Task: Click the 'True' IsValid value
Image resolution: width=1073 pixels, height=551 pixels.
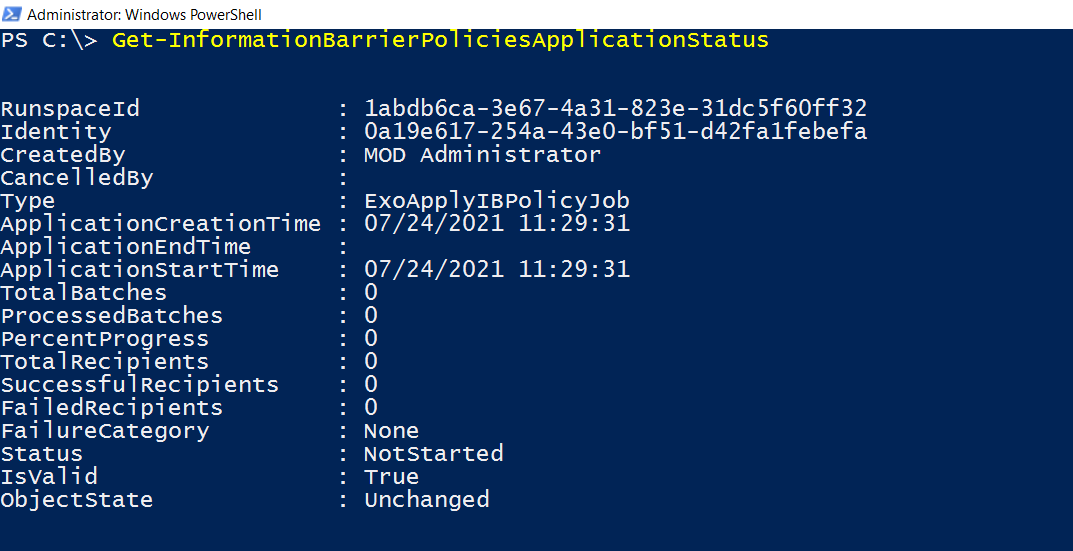Action: click(x=391, y=477)
